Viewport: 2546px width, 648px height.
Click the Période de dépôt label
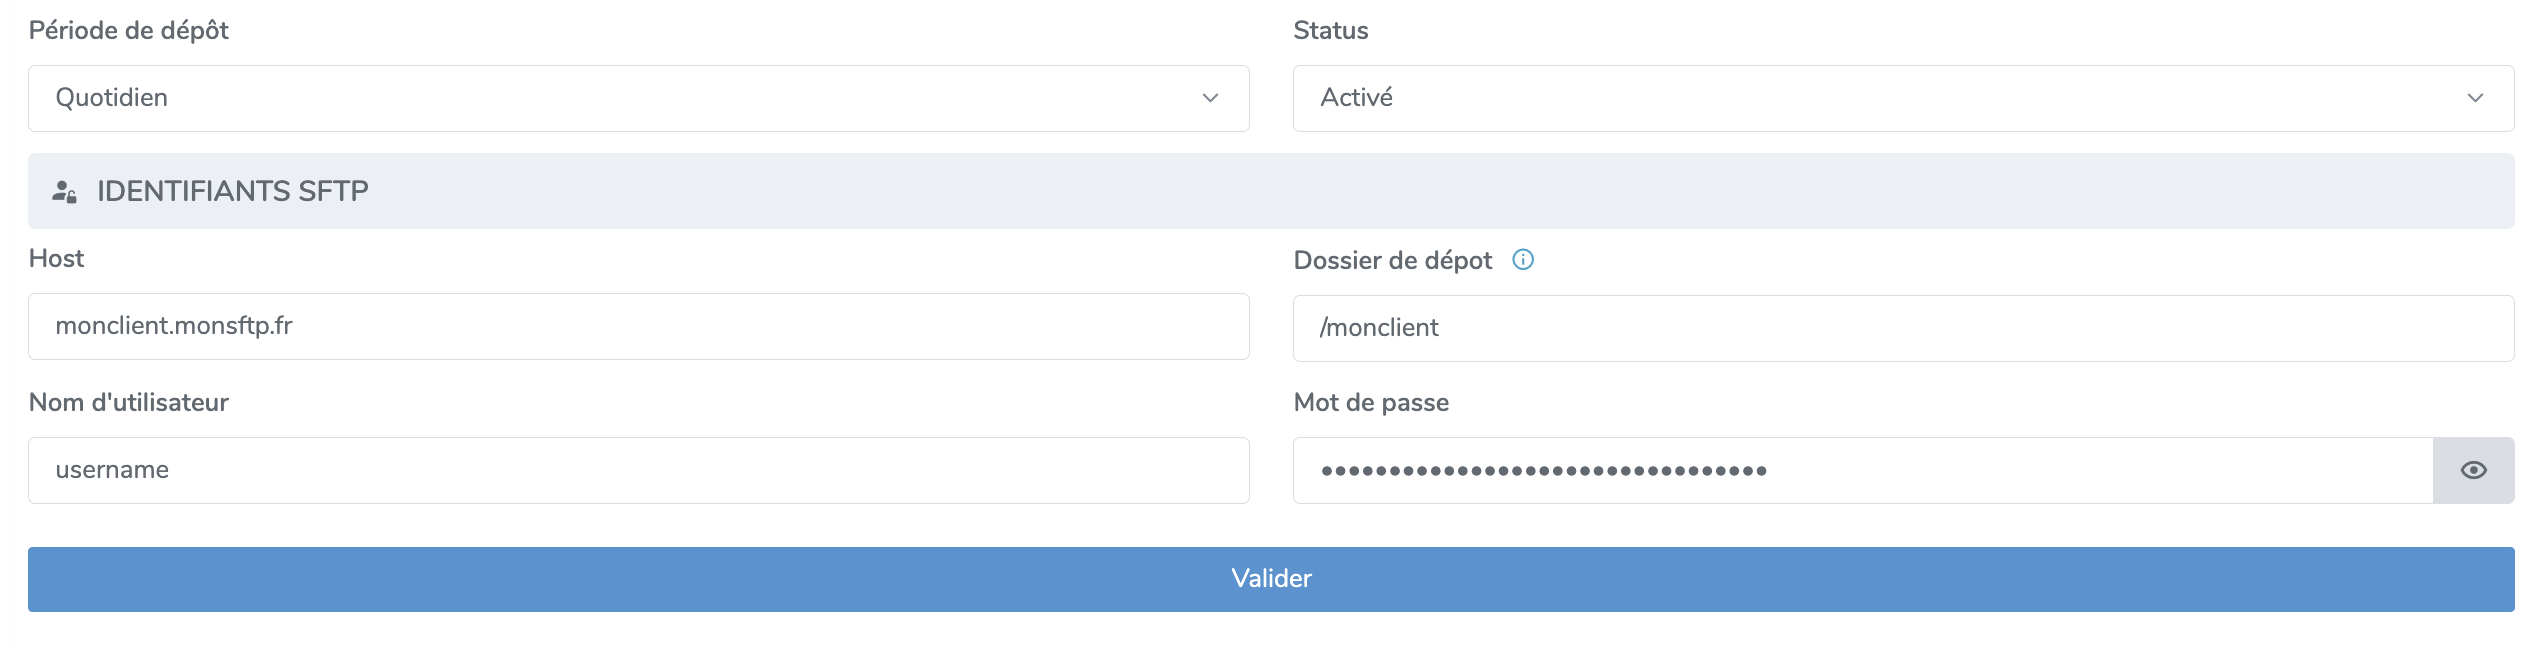129,31
